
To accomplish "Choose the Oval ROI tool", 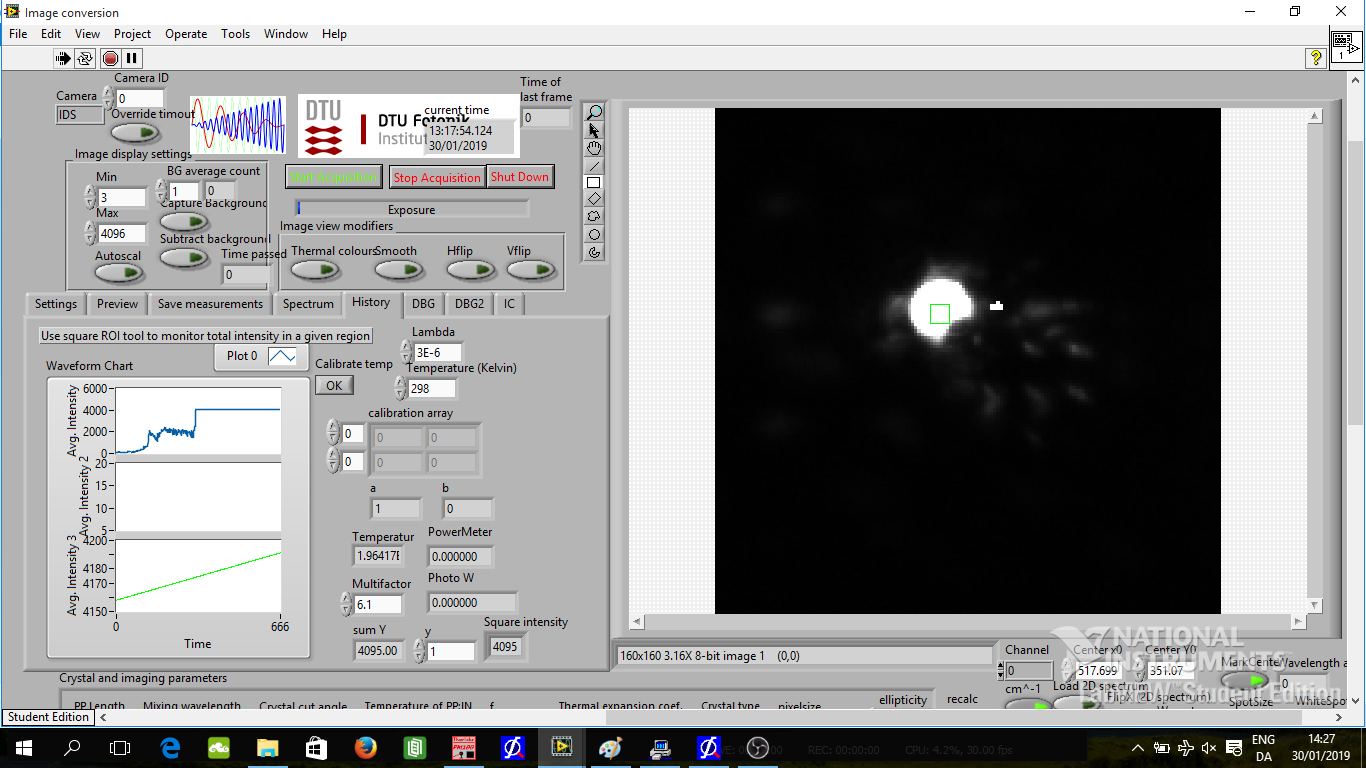I will coord(594,234).
